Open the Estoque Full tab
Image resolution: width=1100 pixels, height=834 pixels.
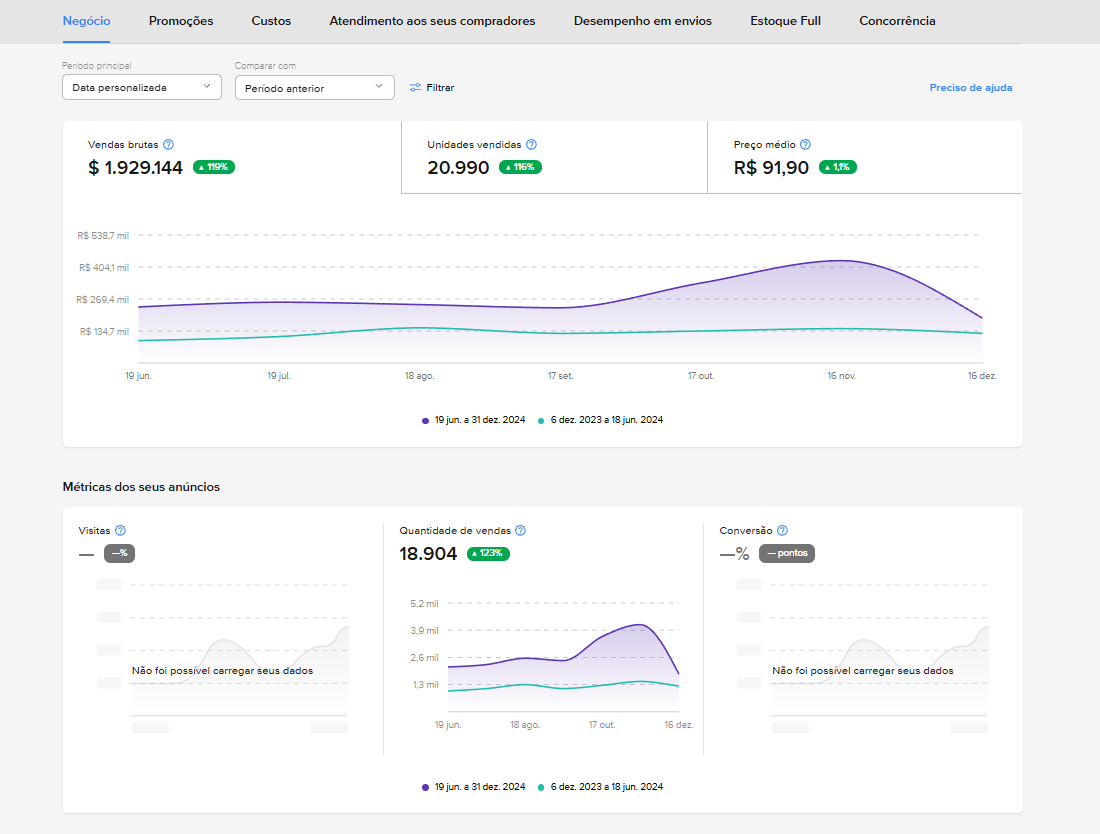[x=785, y=21]
